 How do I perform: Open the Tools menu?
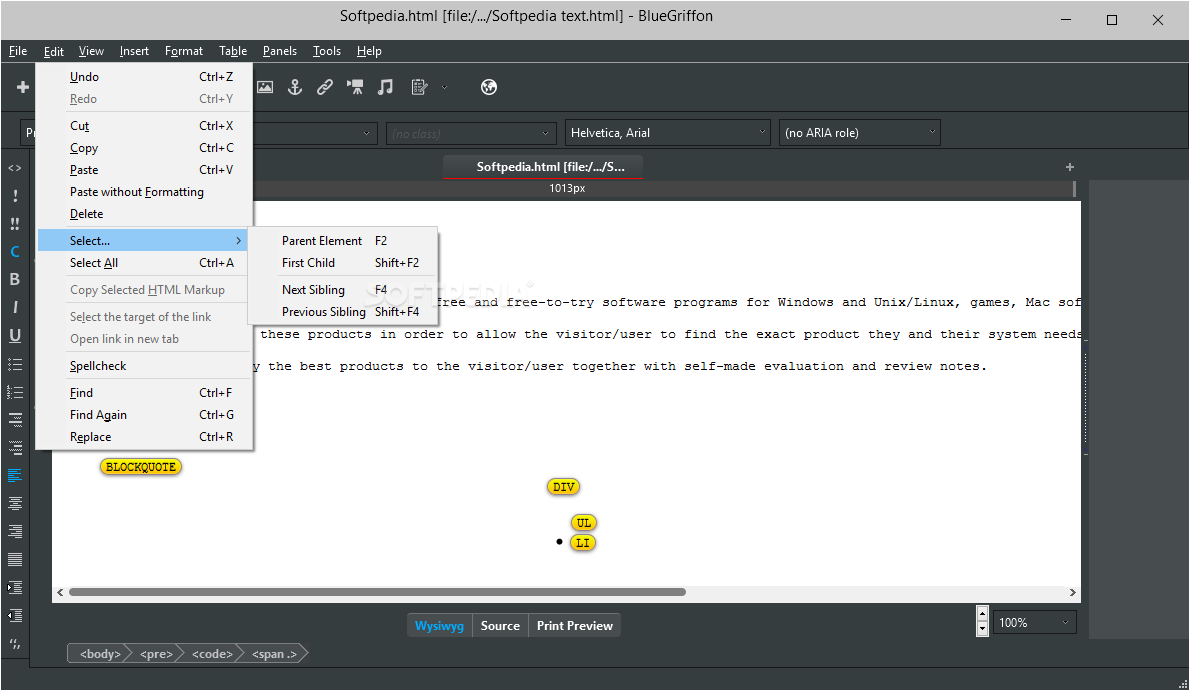click(x=327, y=51)
